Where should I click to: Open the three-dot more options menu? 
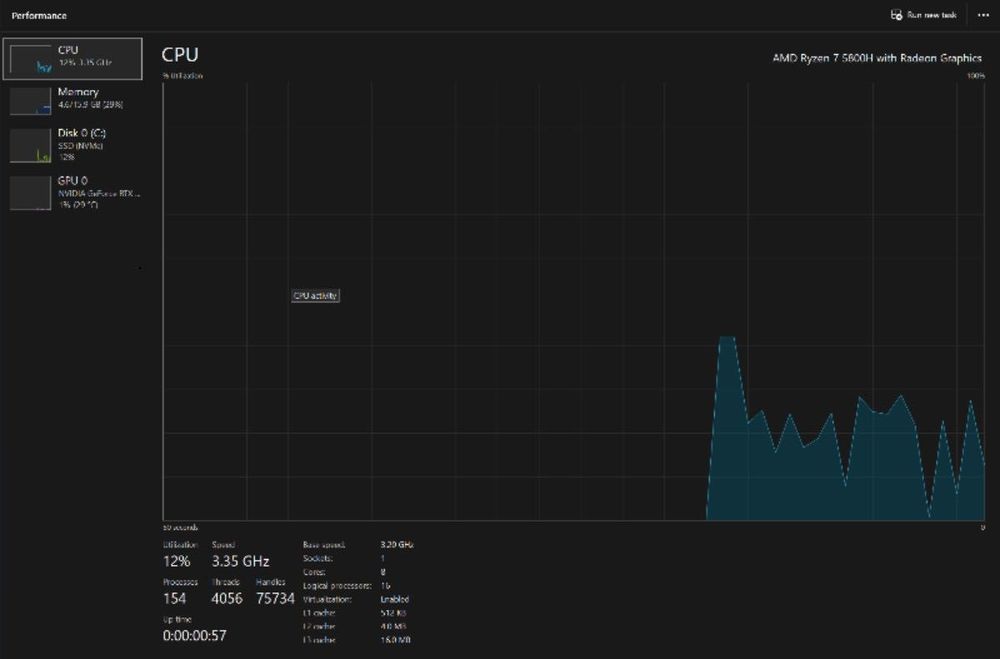click(983, 15)
